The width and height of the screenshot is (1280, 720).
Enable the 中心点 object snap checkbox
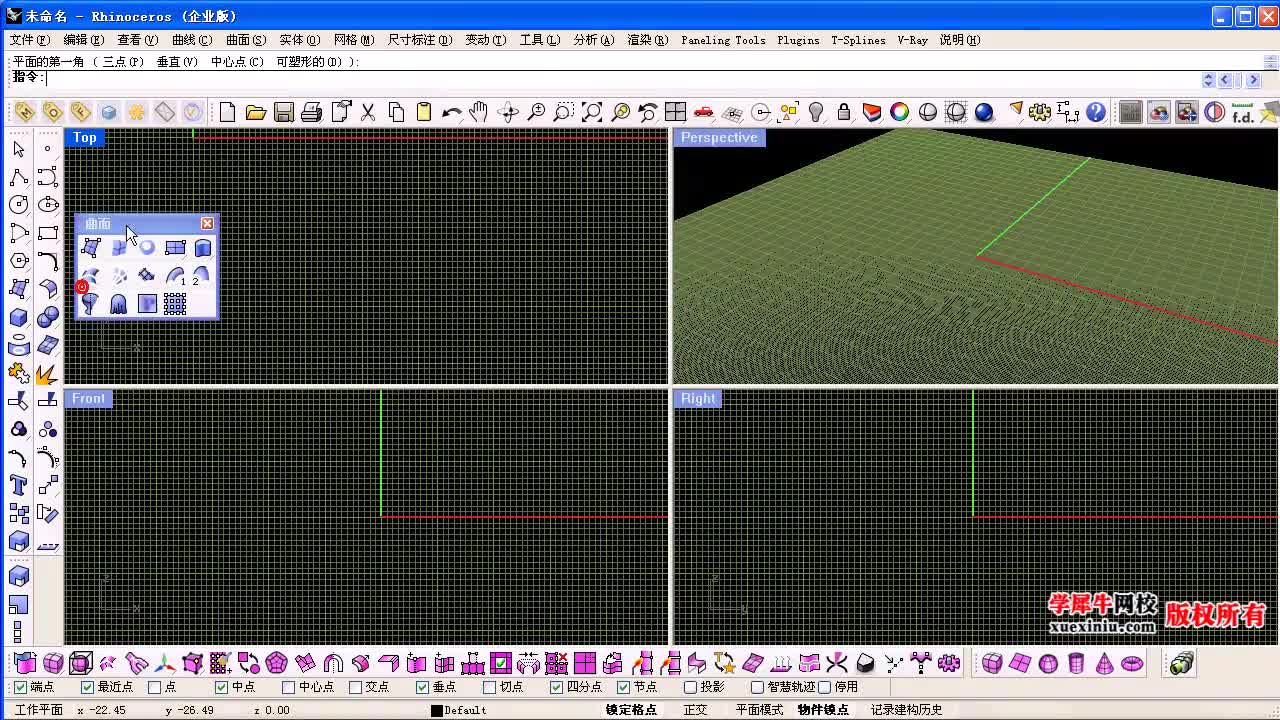(x=288, y=688)
